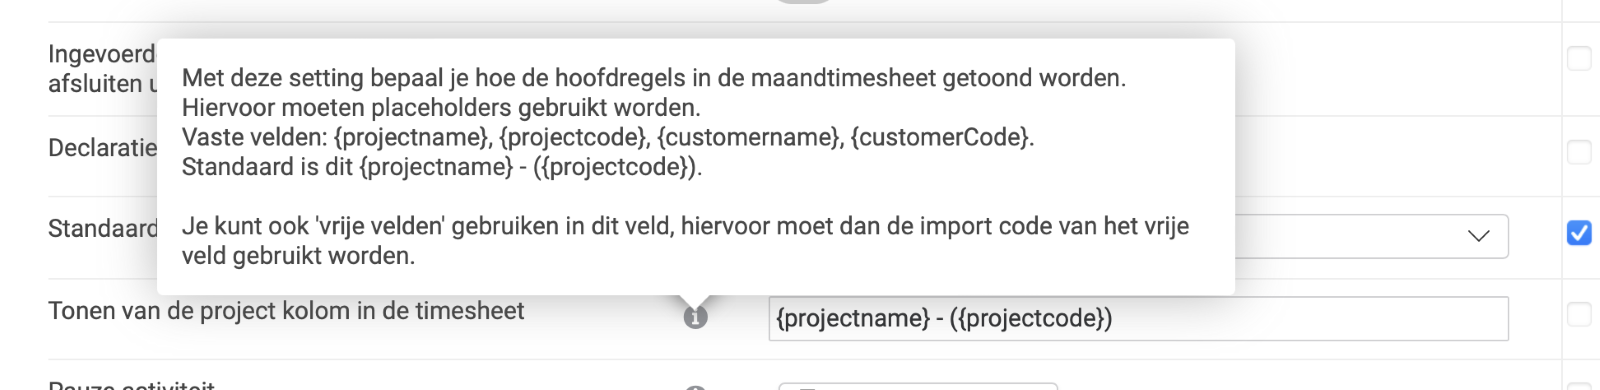The height and width of the screenshot is (390, 1600).
Task: Click the Pauze activiteit label
Action: click(x=131, y=385)
